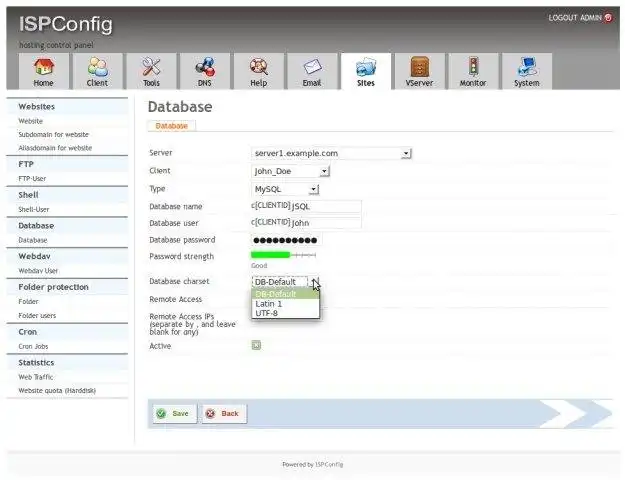This screenshot has width=625, height=480.
Task: Click the Database name input field
Action: click(326, 206)
